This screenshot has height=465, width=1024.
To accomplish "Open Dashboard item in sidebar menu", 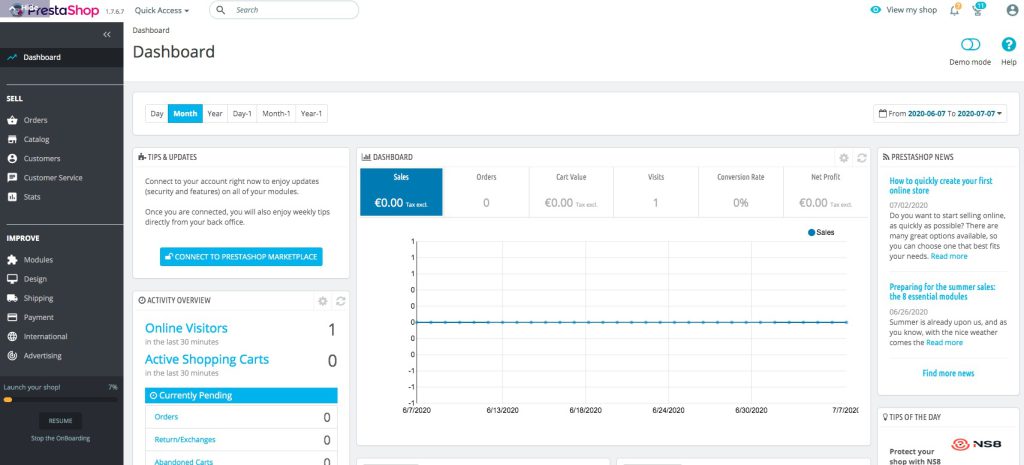I will coord(61,57).
